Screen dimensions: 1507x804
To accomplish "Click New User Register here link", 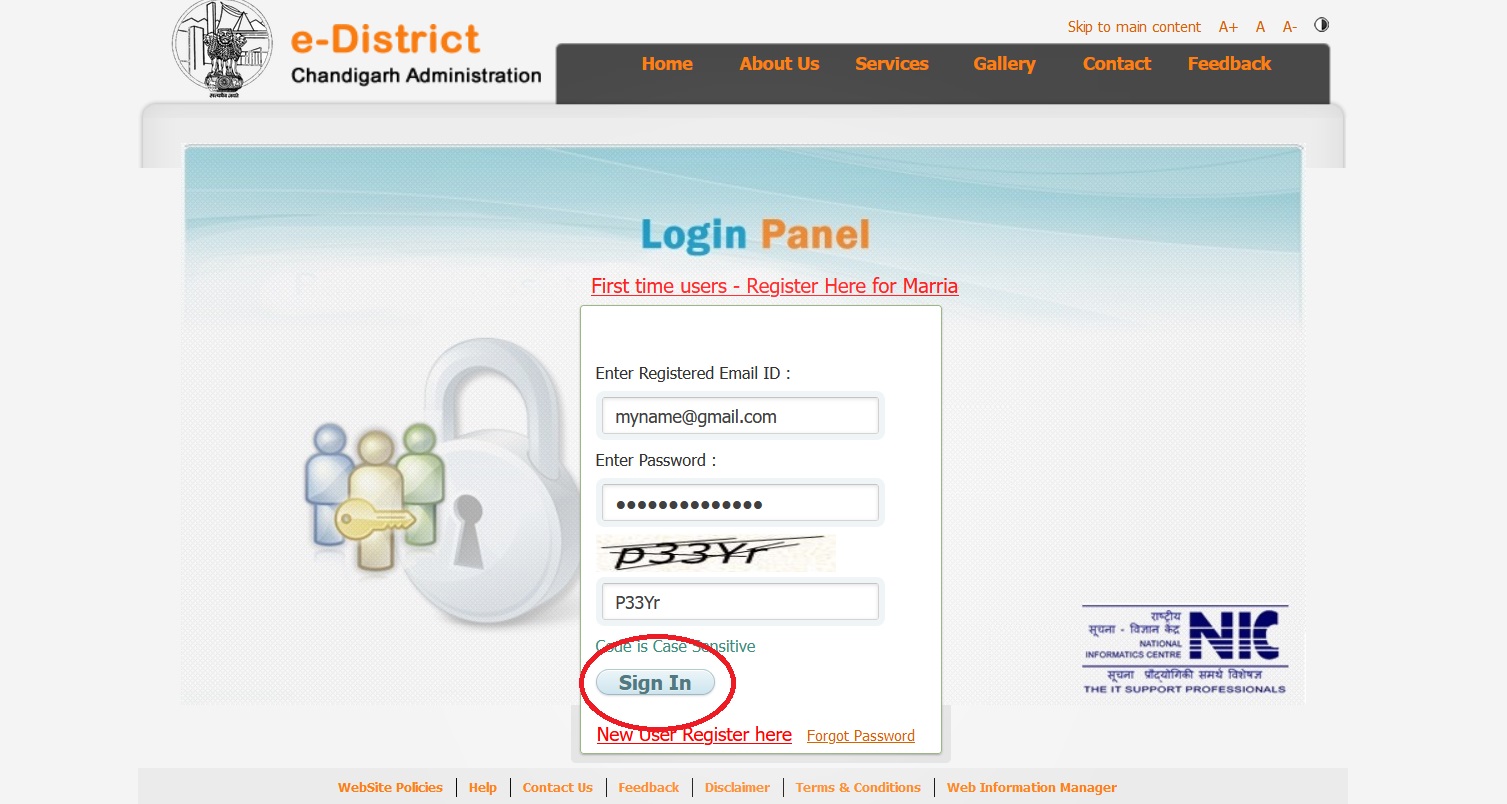I will [694, 735].
